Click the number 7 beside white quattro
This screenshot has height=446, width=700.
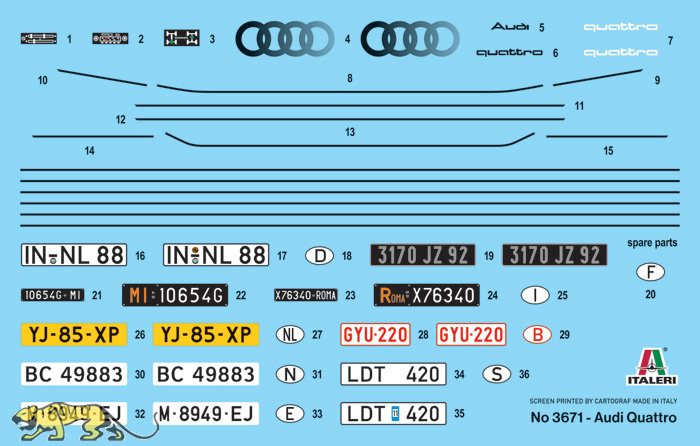pos(670,41)
